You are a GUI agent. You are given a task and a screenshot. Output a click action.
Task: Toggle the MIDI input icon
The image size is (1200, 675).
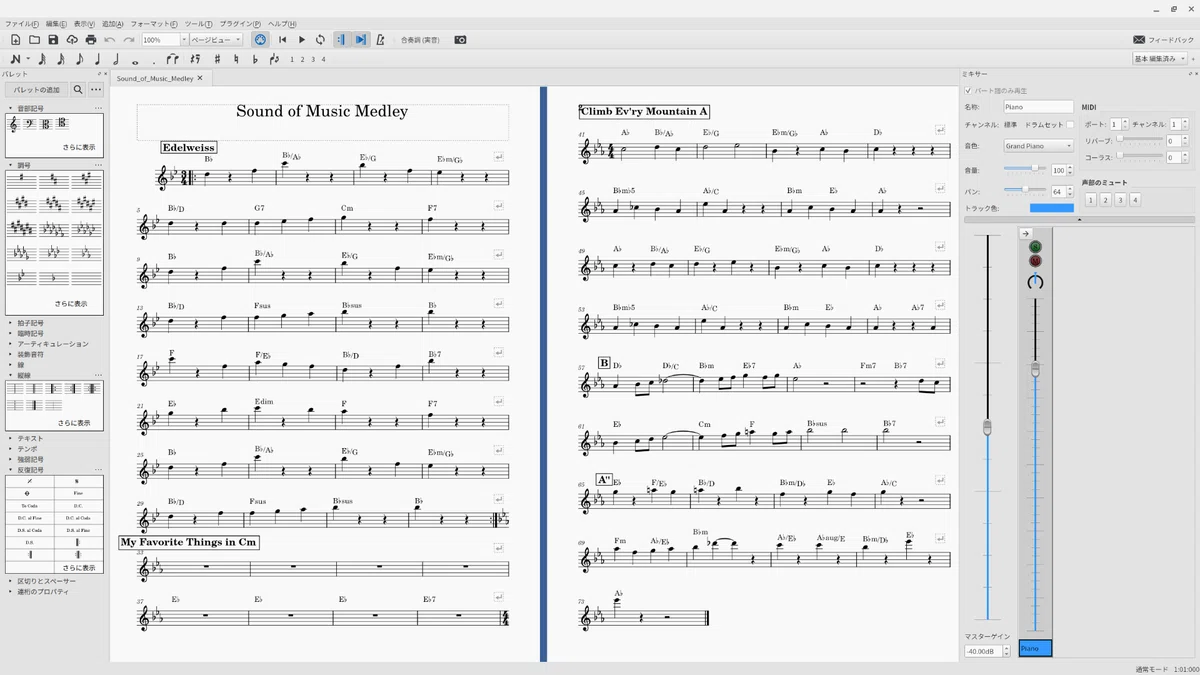259,40
